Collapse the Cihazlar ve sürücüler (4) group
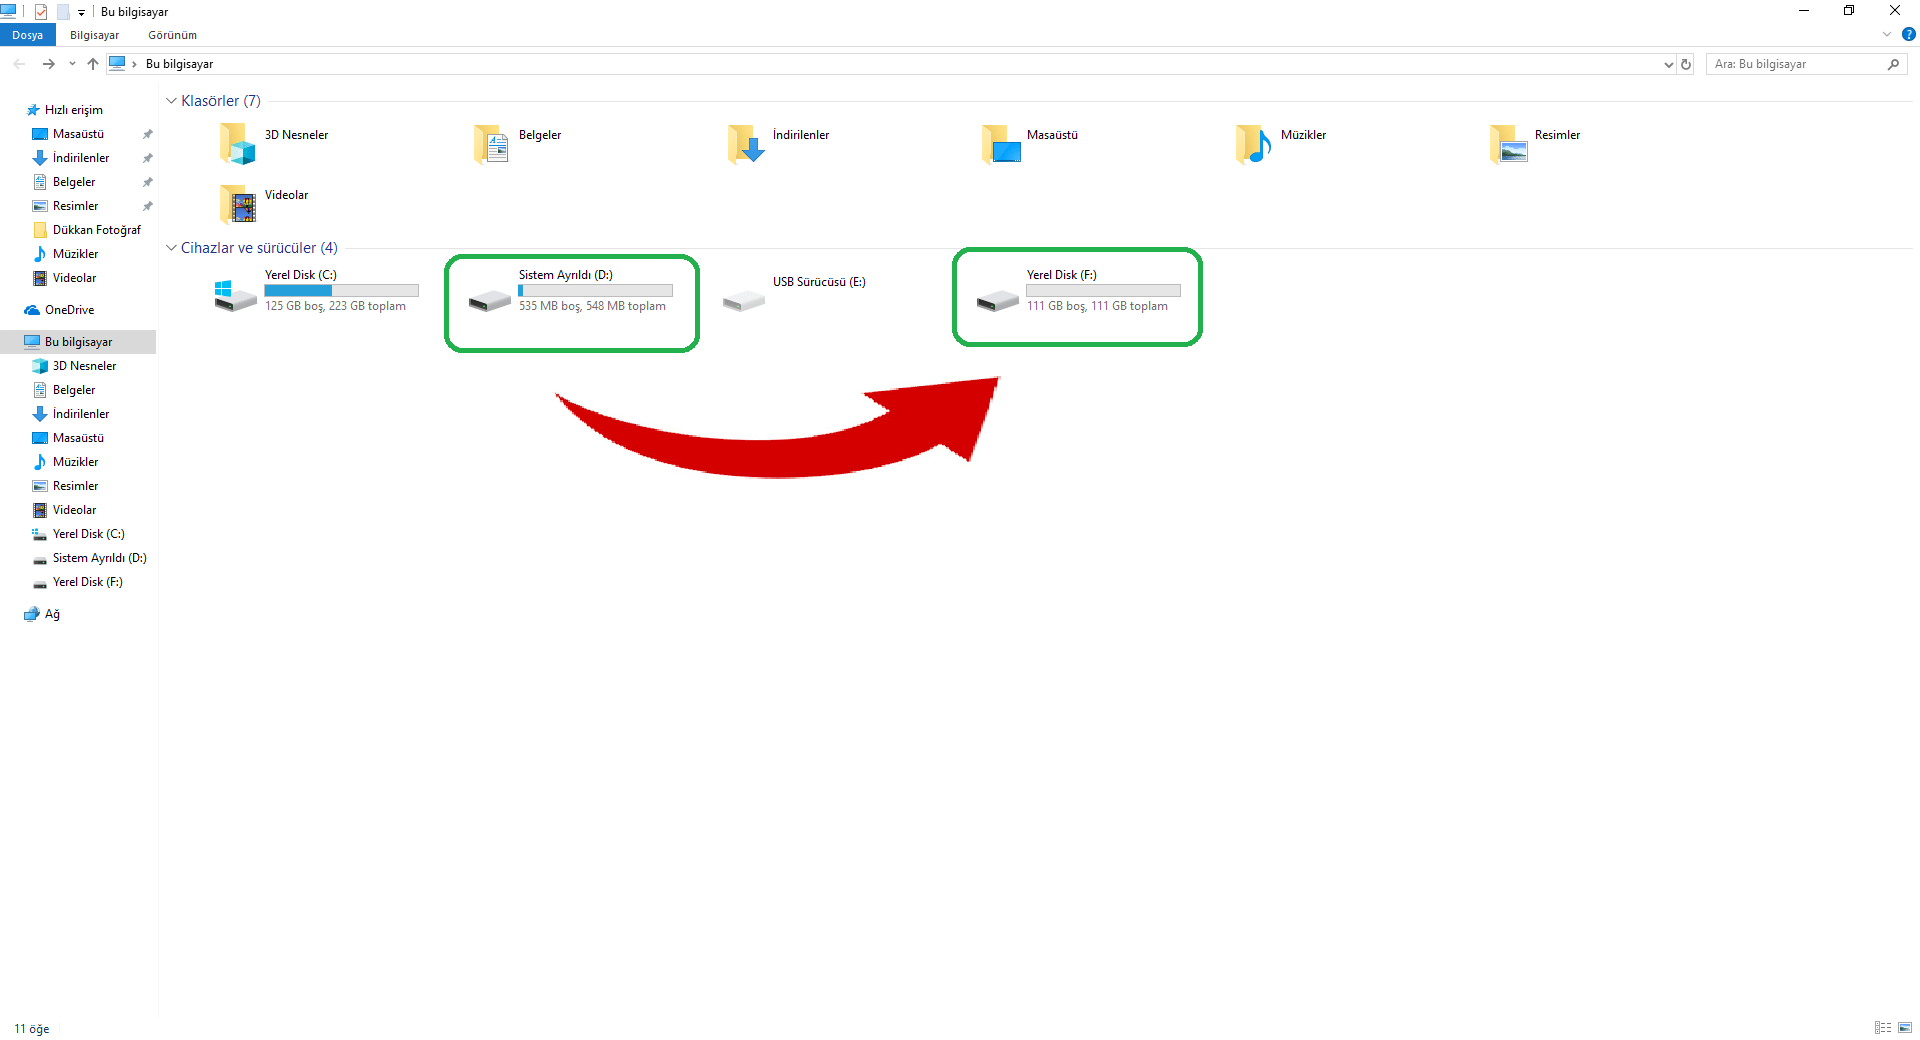 pos(171,248)
